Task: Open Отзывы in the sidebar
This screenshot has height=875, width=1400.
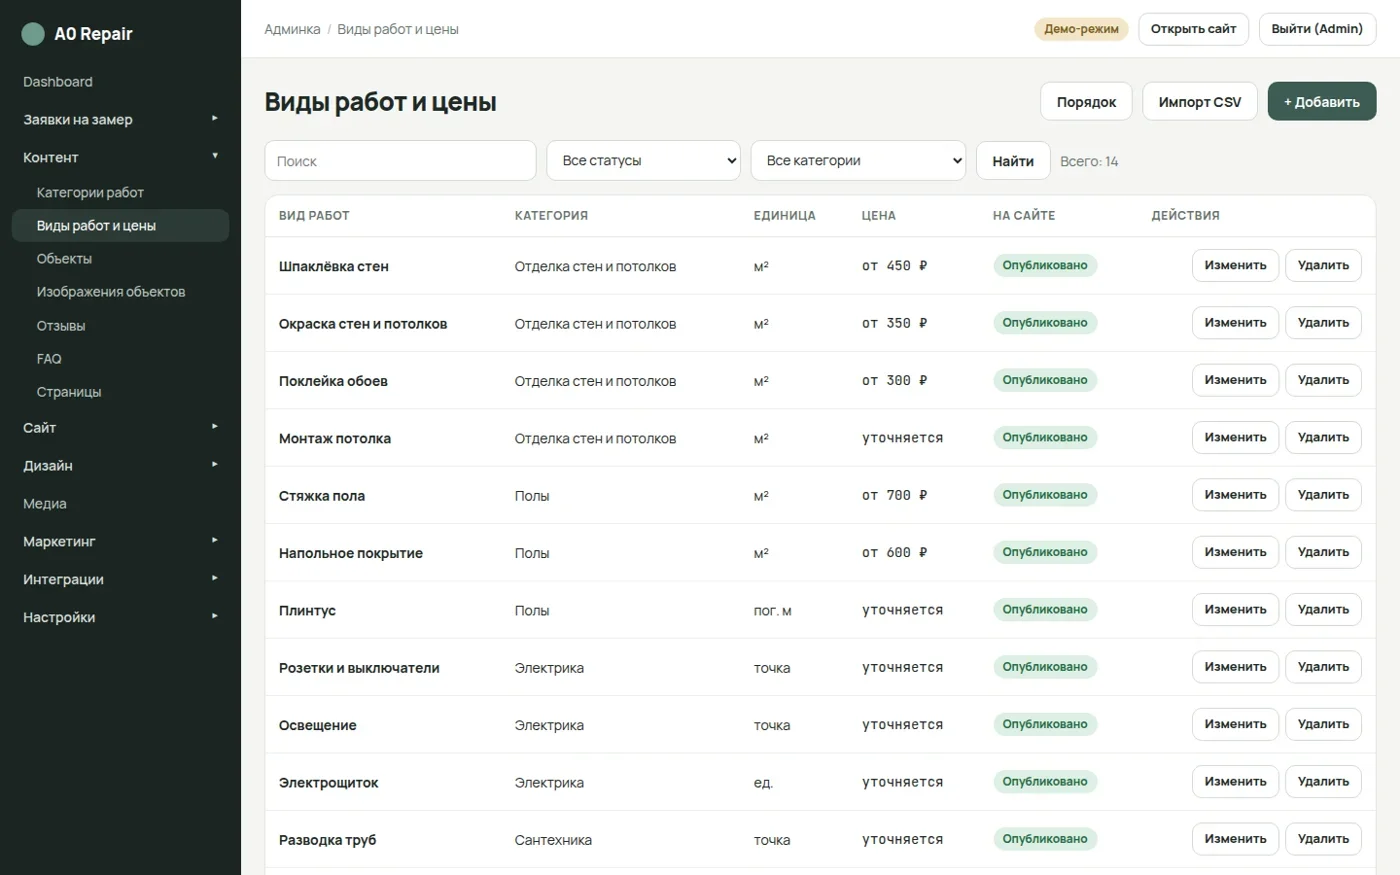Action: click(x=61, y=325)
